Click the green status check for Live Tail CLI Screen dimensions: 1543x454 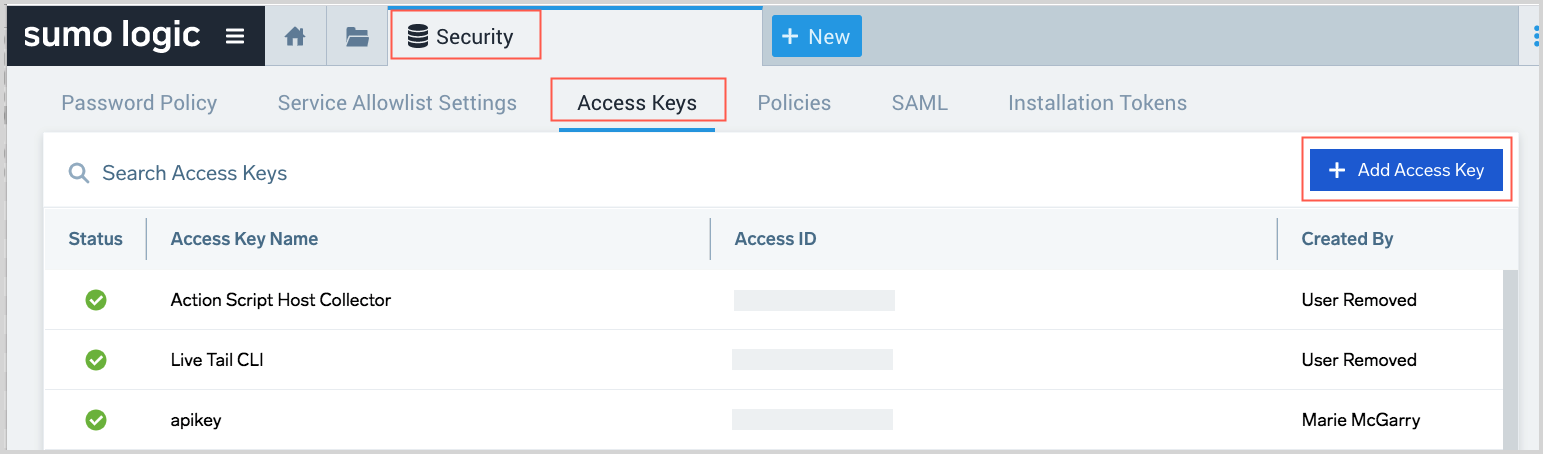click(x=96, y=360)
